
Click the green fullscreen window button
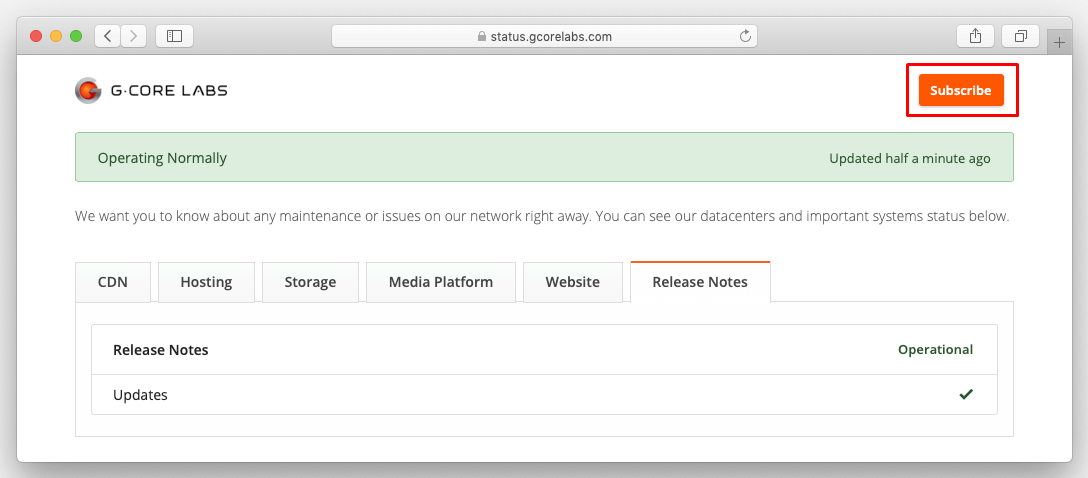(x=76, y=36)
